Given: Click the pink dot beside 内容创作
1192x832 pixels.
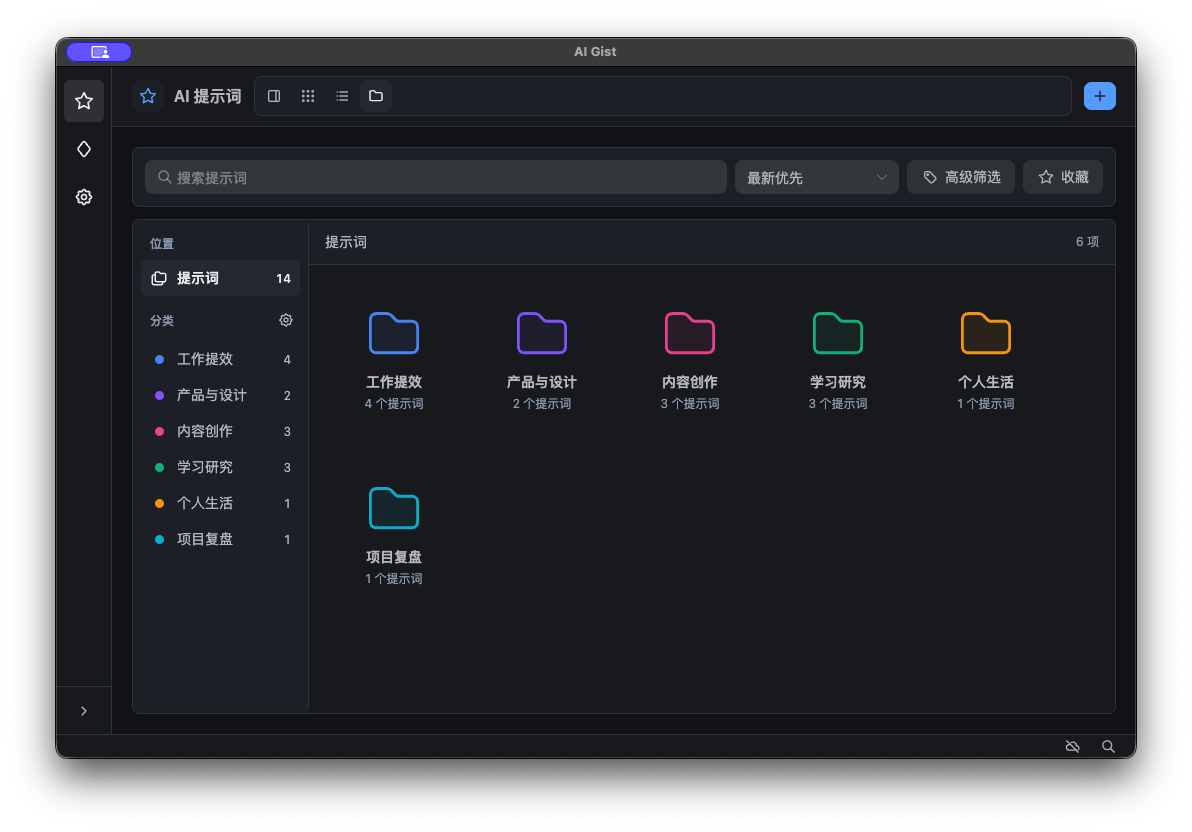Looking at the screenshot, I should (x=160, y=431).
